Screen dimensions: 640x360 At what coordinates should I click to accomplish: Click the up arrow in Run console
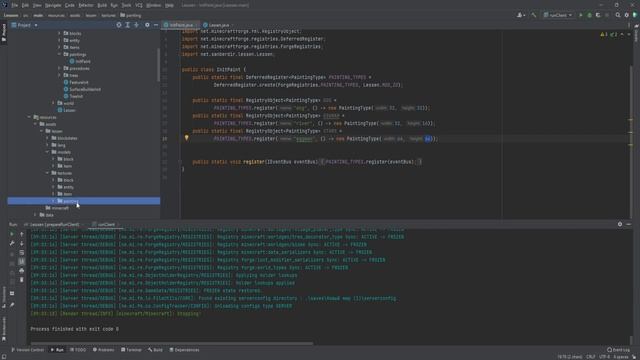pyautogui.click(x=22, y=234)
